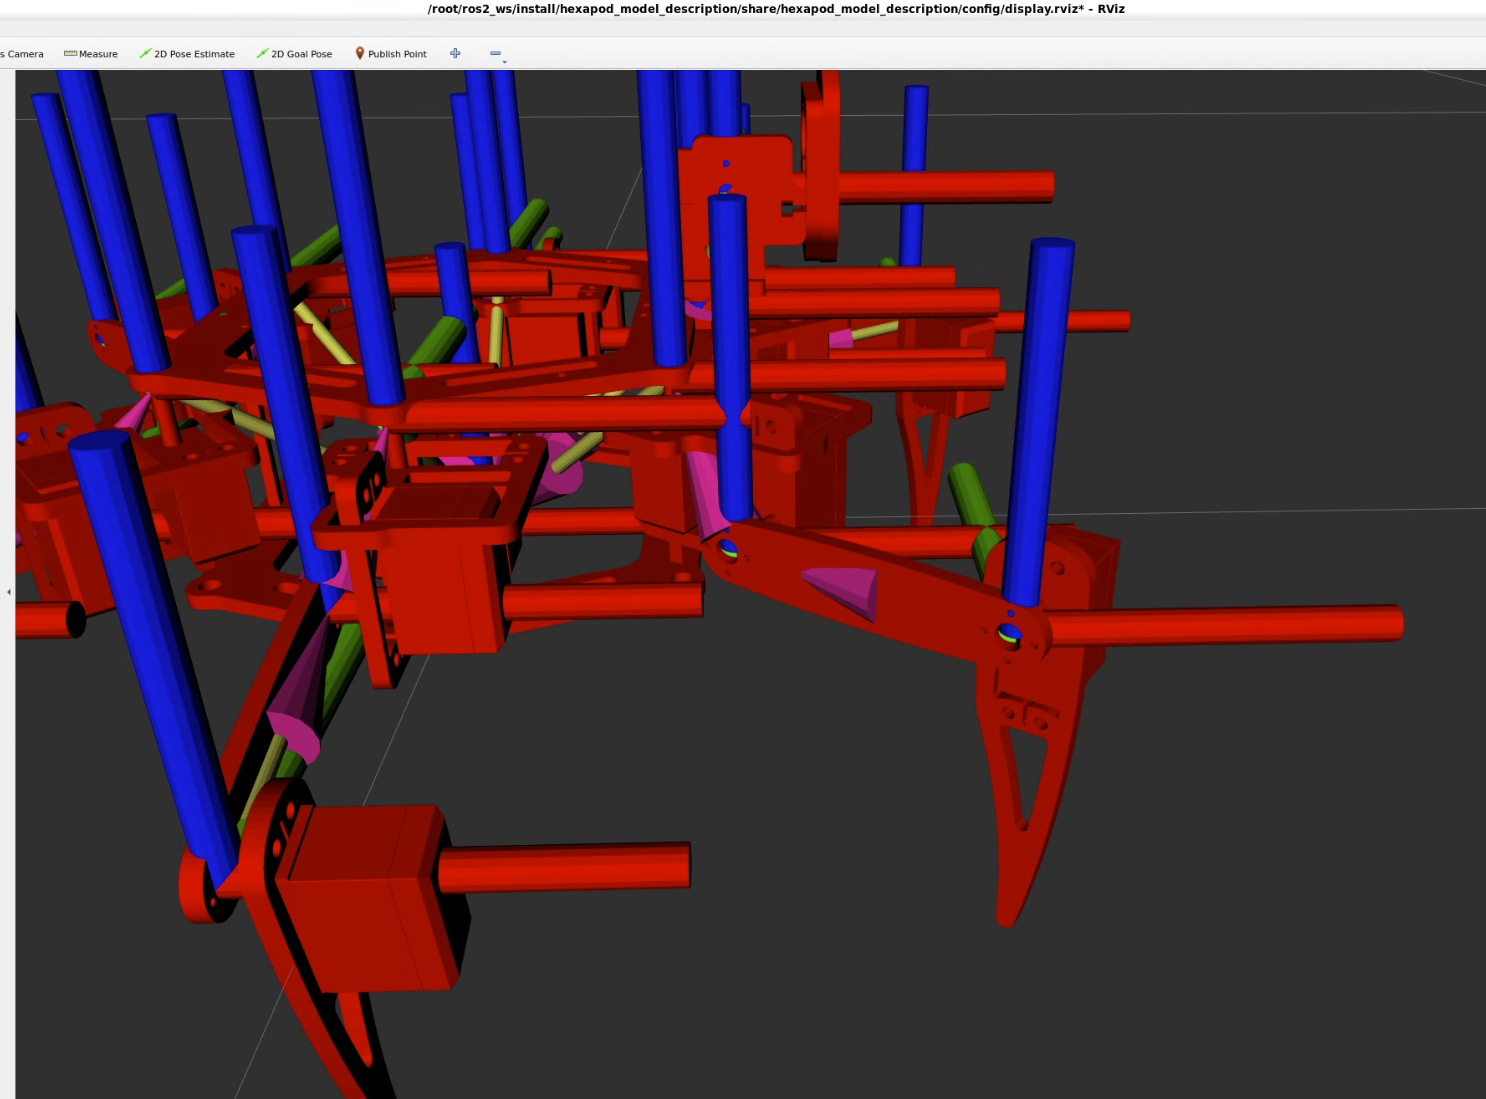
Task: Click the magenta cone on the right leg
Action: tap(845, 590)
